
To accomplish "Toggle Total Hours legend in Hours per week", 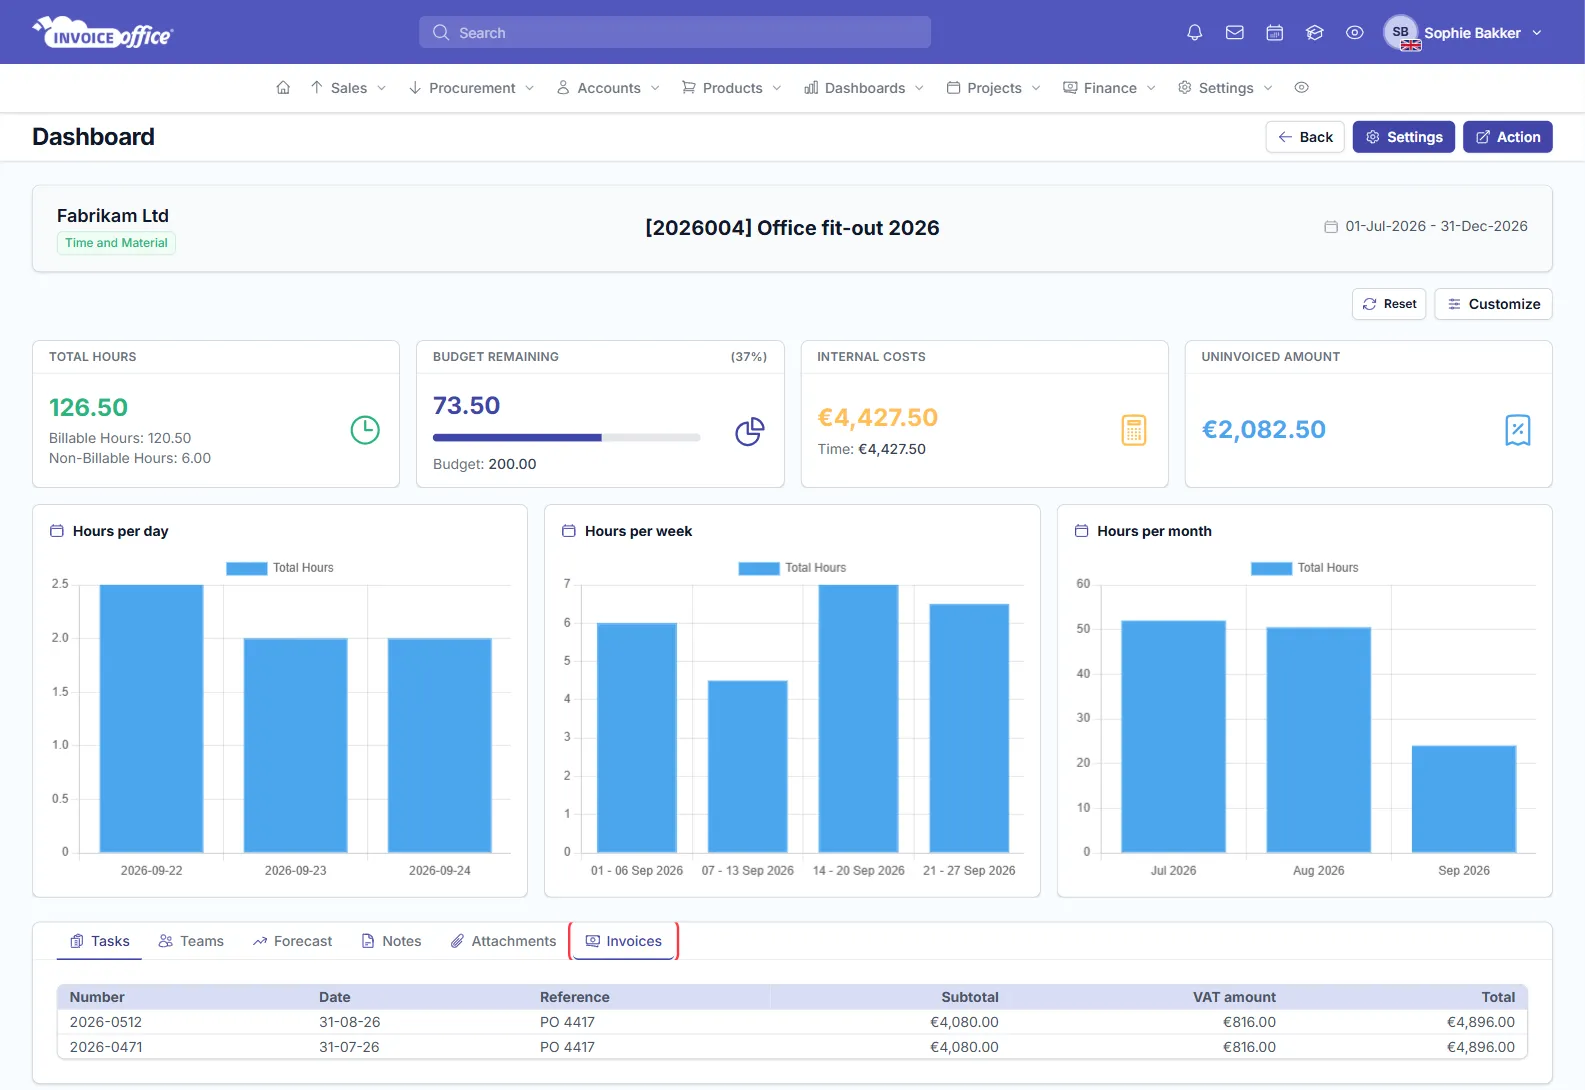I will (x=792, y=568).
